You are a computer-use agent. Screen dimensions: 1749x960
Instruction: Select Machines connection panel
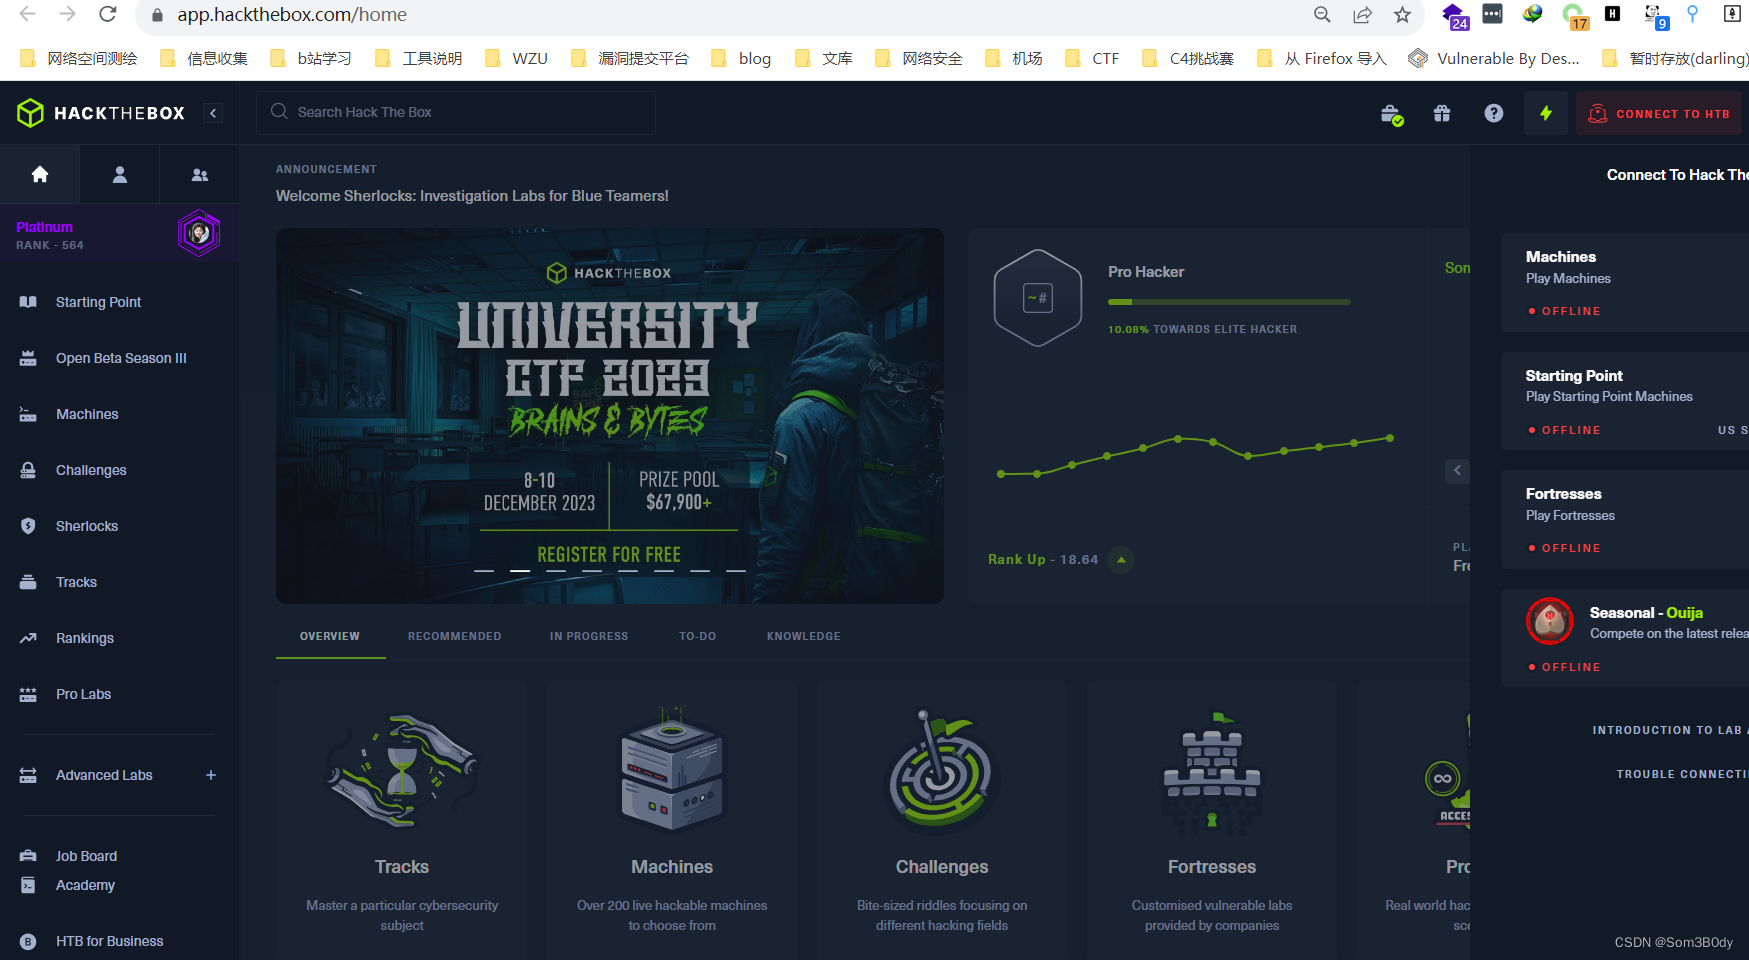click(1626, 283)
